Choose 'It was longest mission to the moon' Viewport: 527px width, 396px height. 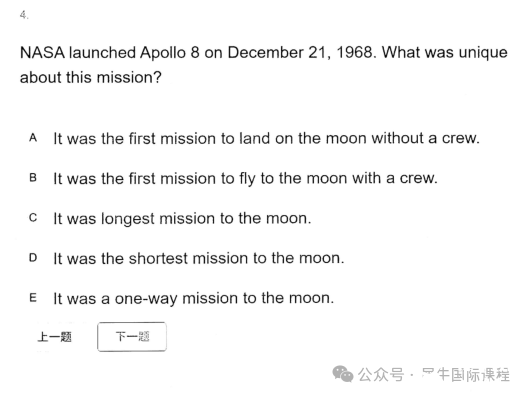(x=182, y=219)
